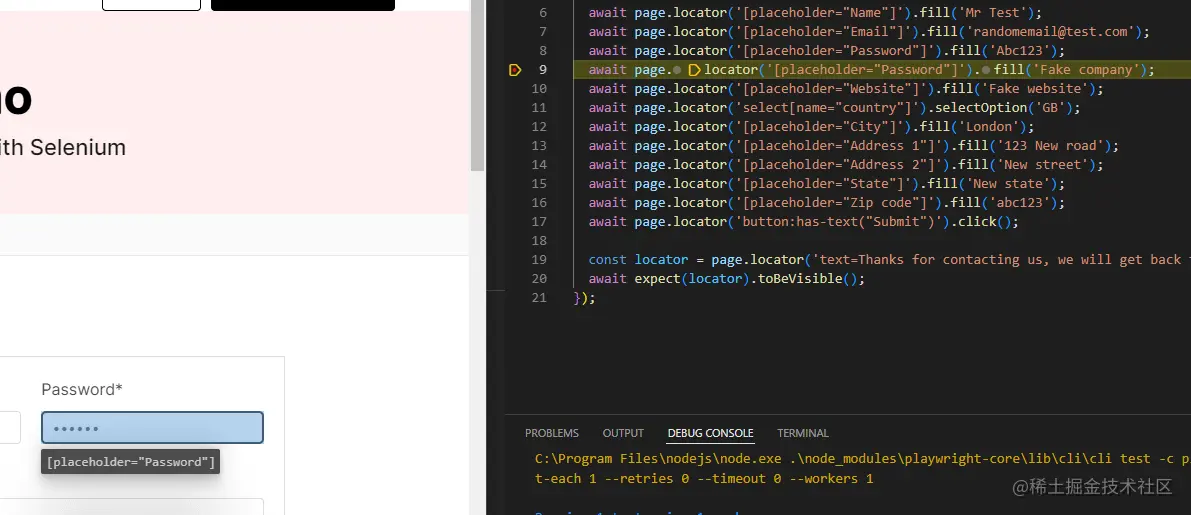
Task: Switch to the TERMINAL tab
Action: tap(803, 433)
